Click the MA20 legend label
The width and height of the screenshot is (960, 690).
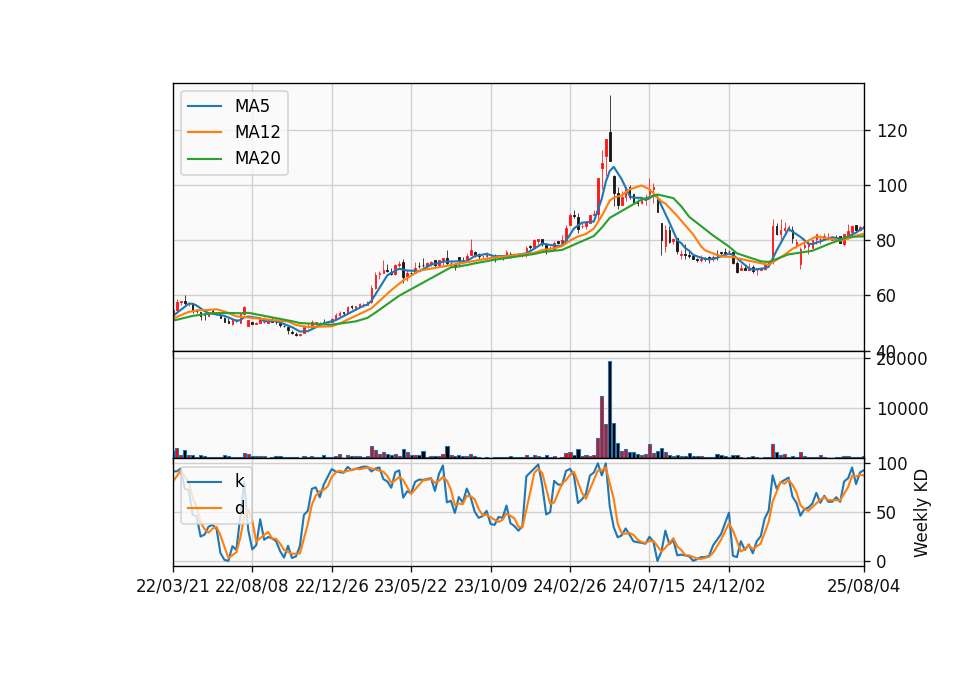tap(257, 158)
